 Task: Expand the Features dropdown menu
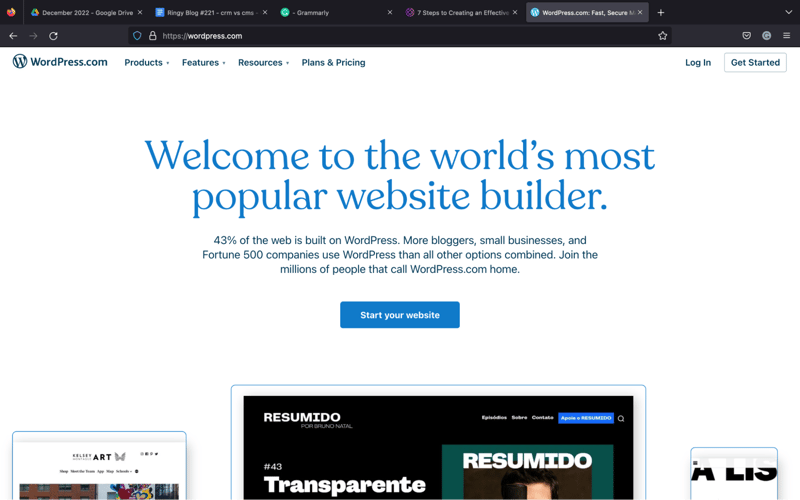click(x=204, y=62)
